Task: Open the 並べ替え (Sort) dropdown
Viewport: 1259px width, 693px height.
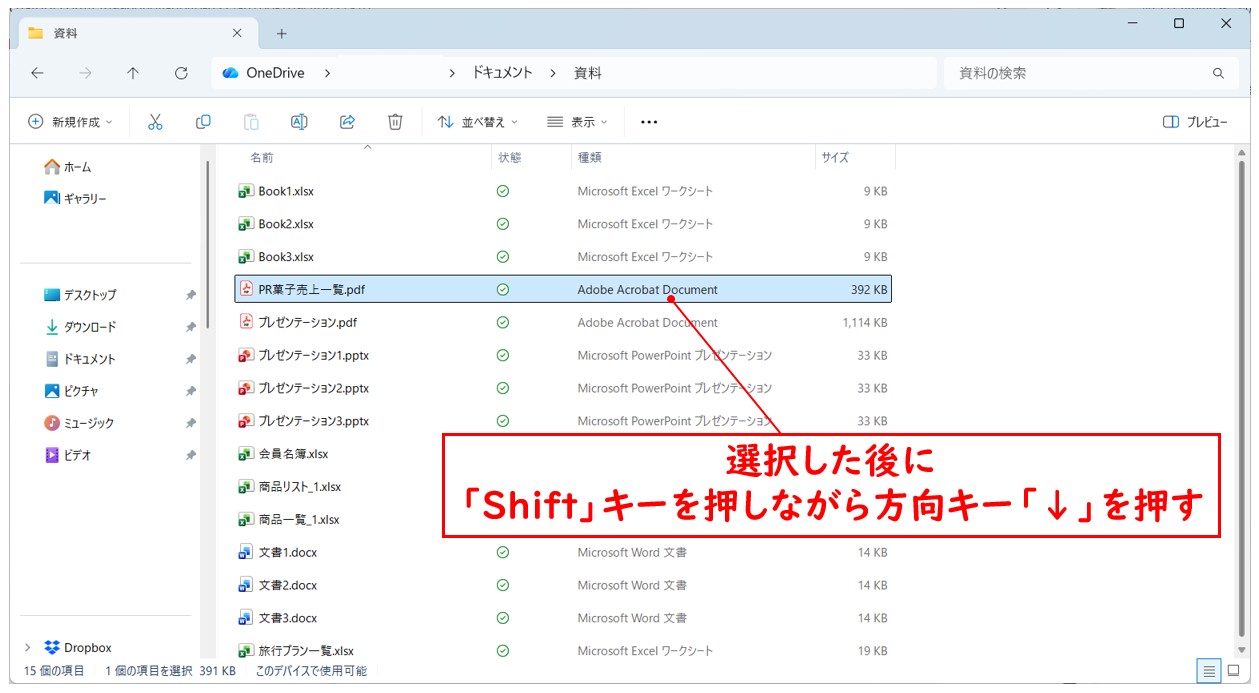Action: 478,121
